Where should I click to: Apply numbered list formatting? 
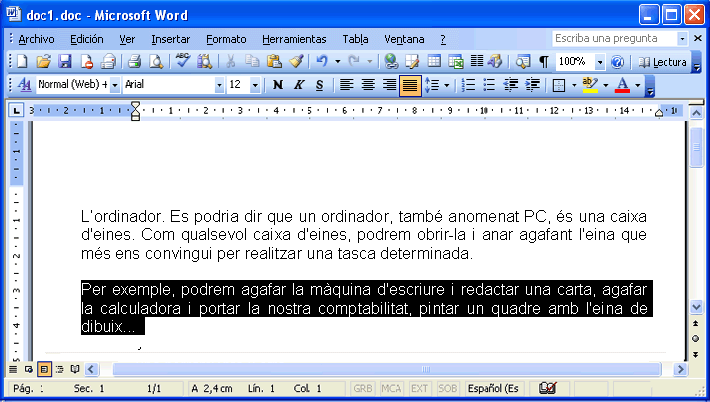pyautogui.click(x=468, y=85)
